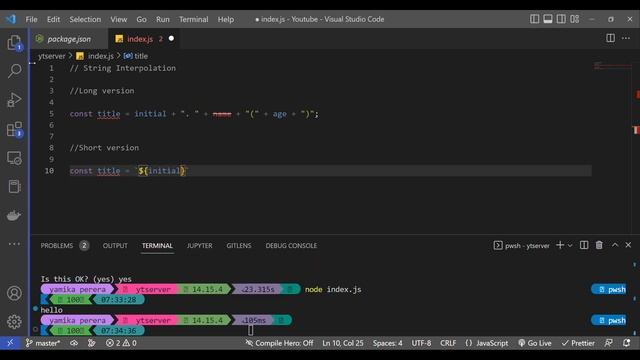
Task: Click ytserver in the breadcrumb
Action: coord(51,56)
